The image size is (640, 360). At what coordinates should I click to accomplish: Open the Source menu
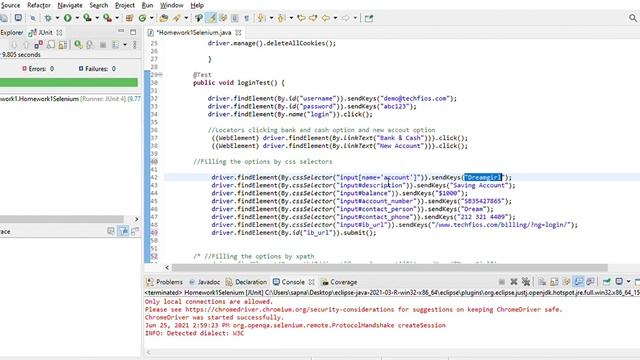pos(10,5)
